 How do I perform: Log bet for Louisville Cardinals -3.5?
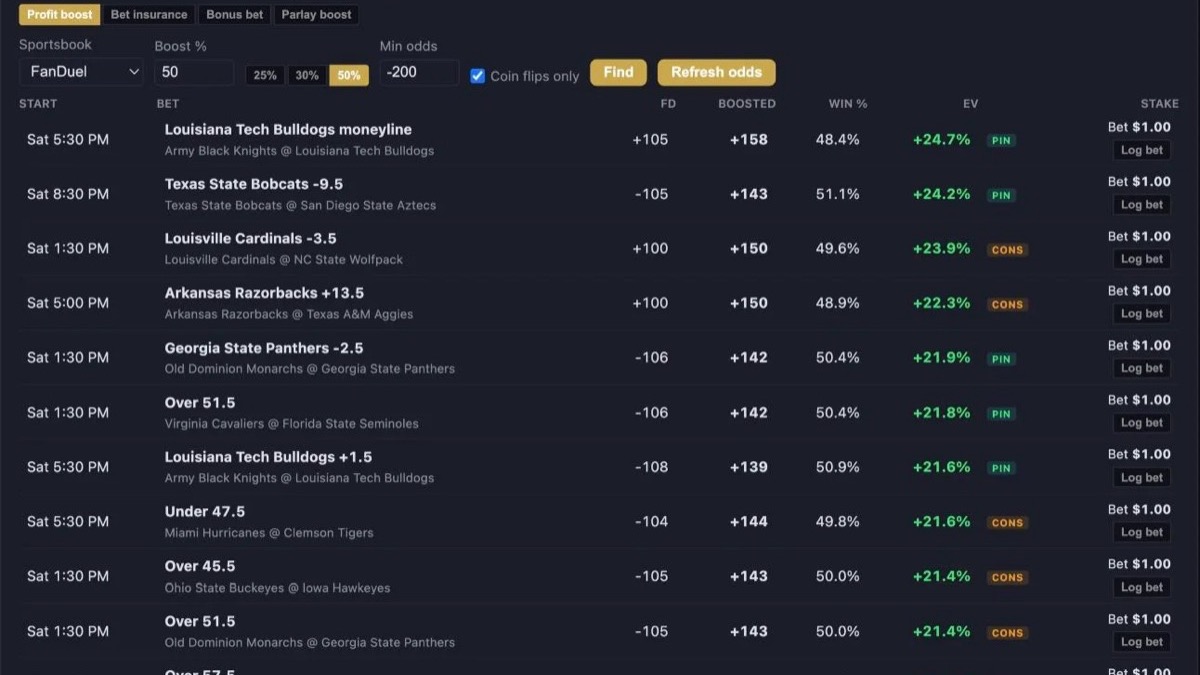[x=1141, y=259]
